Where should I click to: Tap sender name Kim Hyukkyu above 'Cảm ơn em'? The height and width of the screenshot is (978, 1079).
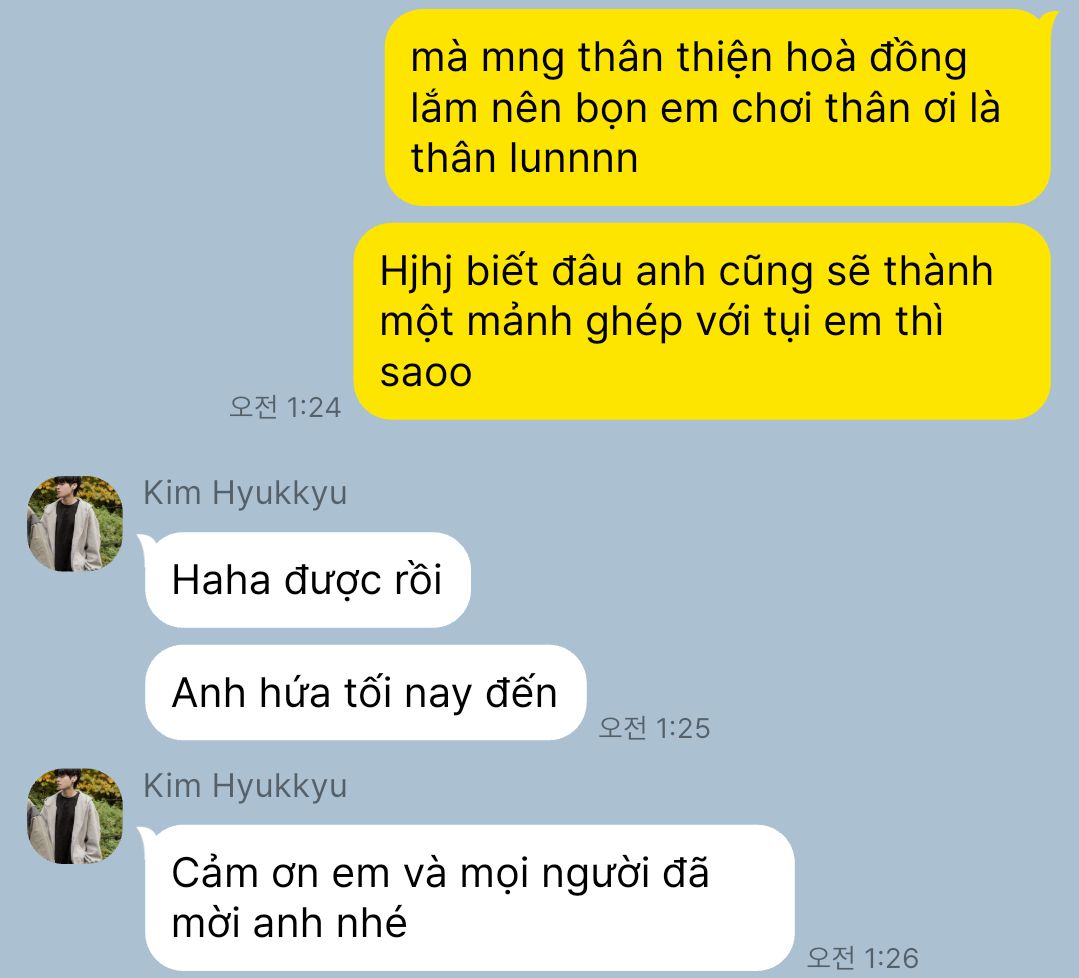(245, 786)
